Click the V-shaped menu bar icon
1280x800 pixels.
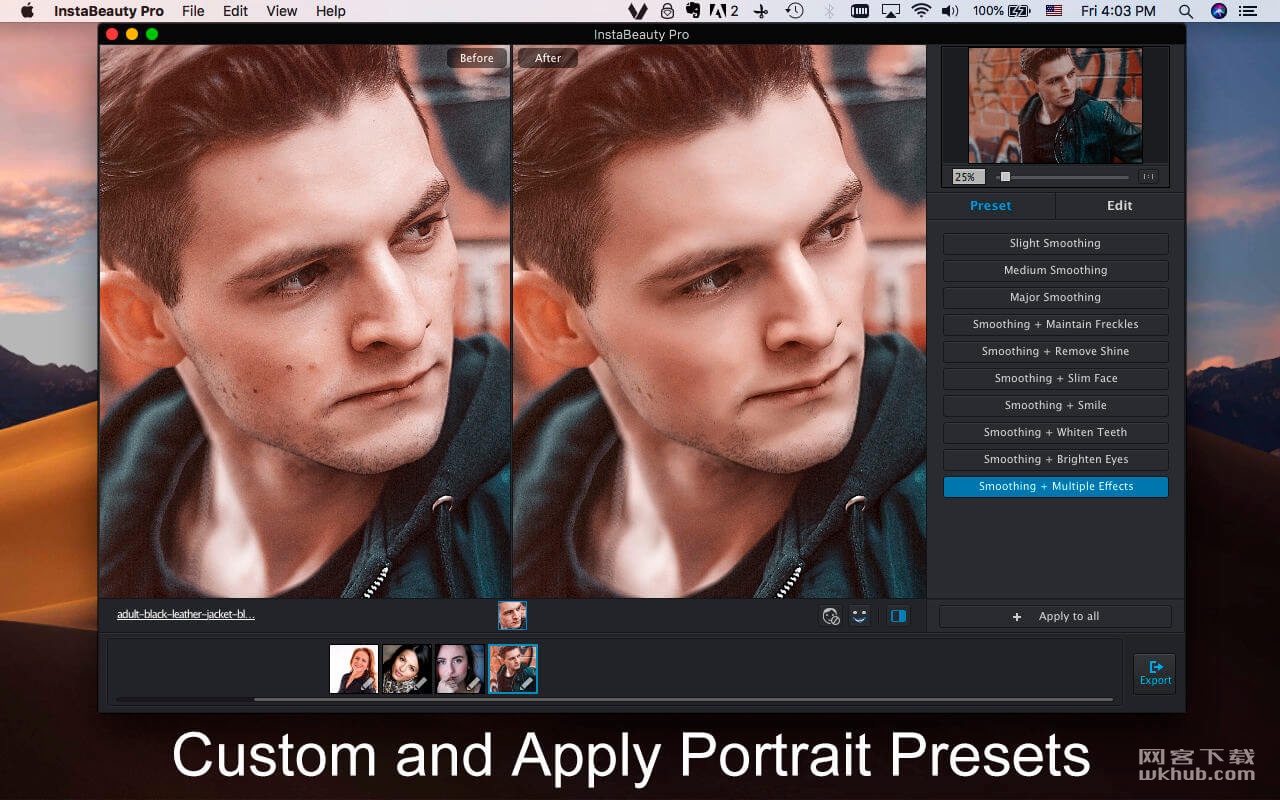pyautogui.click(x=638, y=11)
